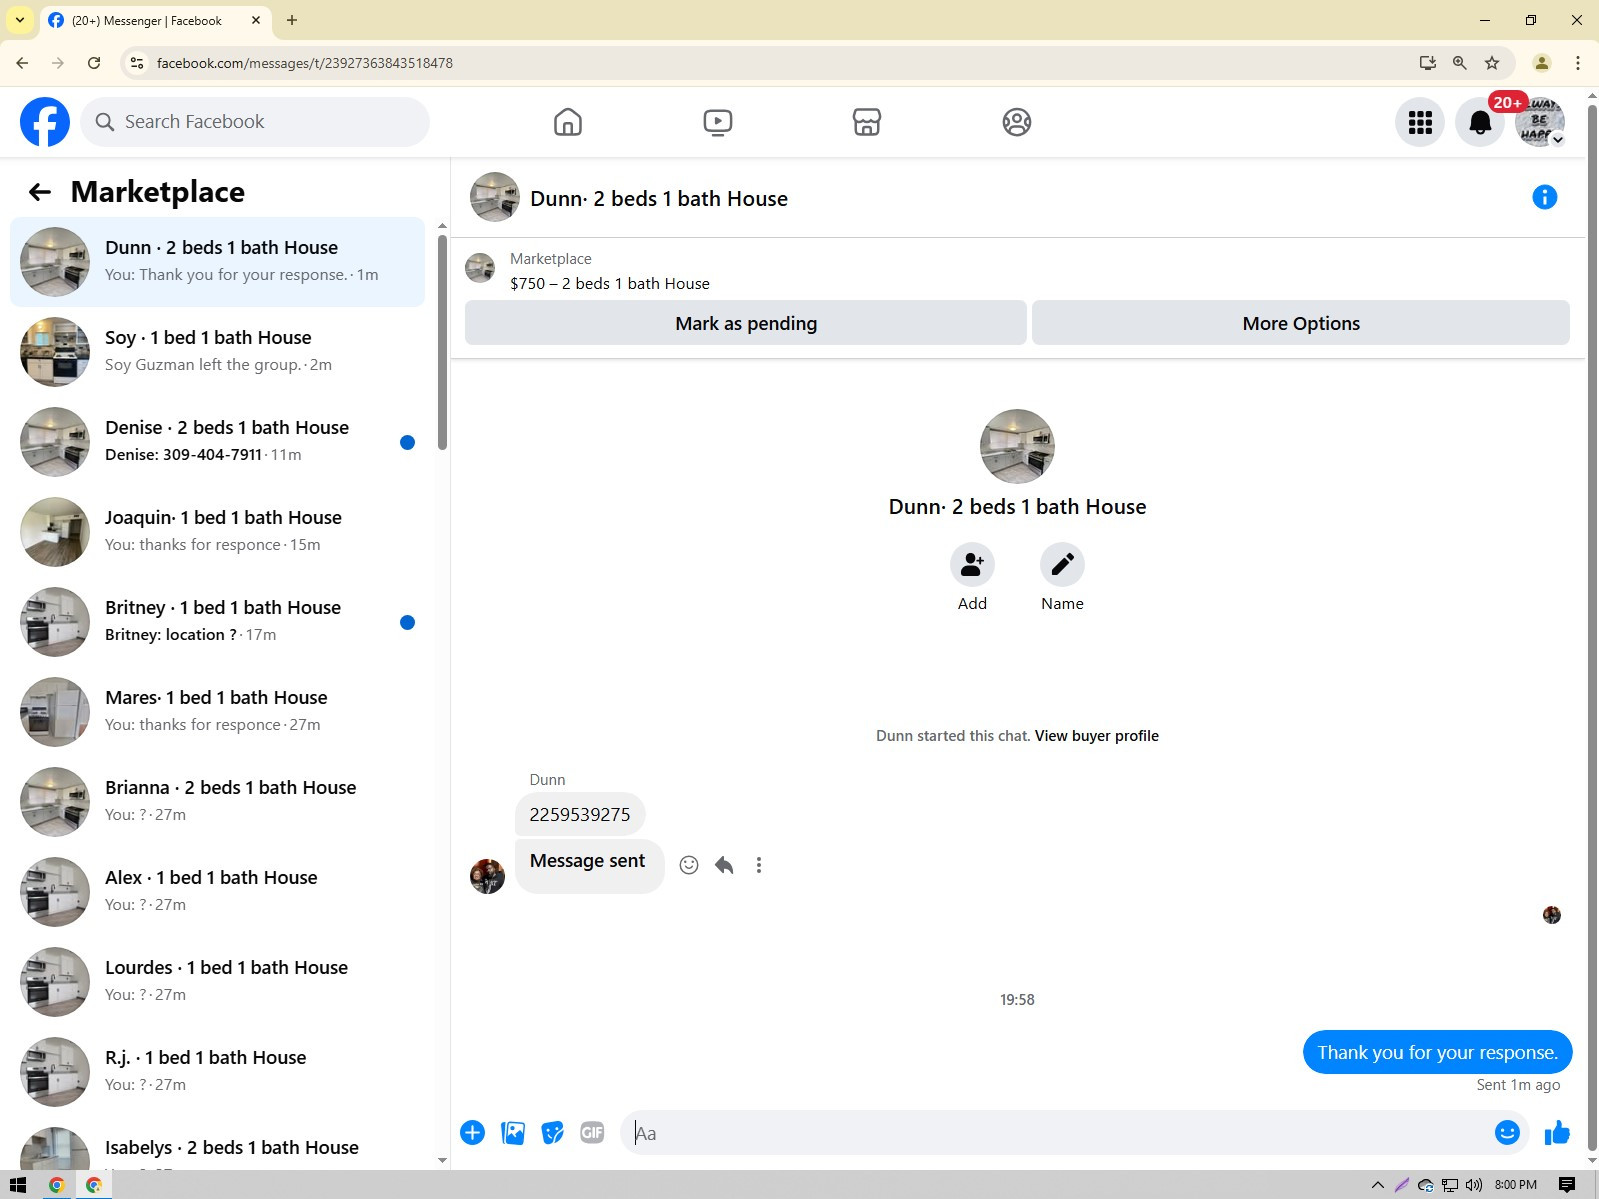
Task: Focus the message text field
Action: pyautogui.click(x=1060, y=1133)
